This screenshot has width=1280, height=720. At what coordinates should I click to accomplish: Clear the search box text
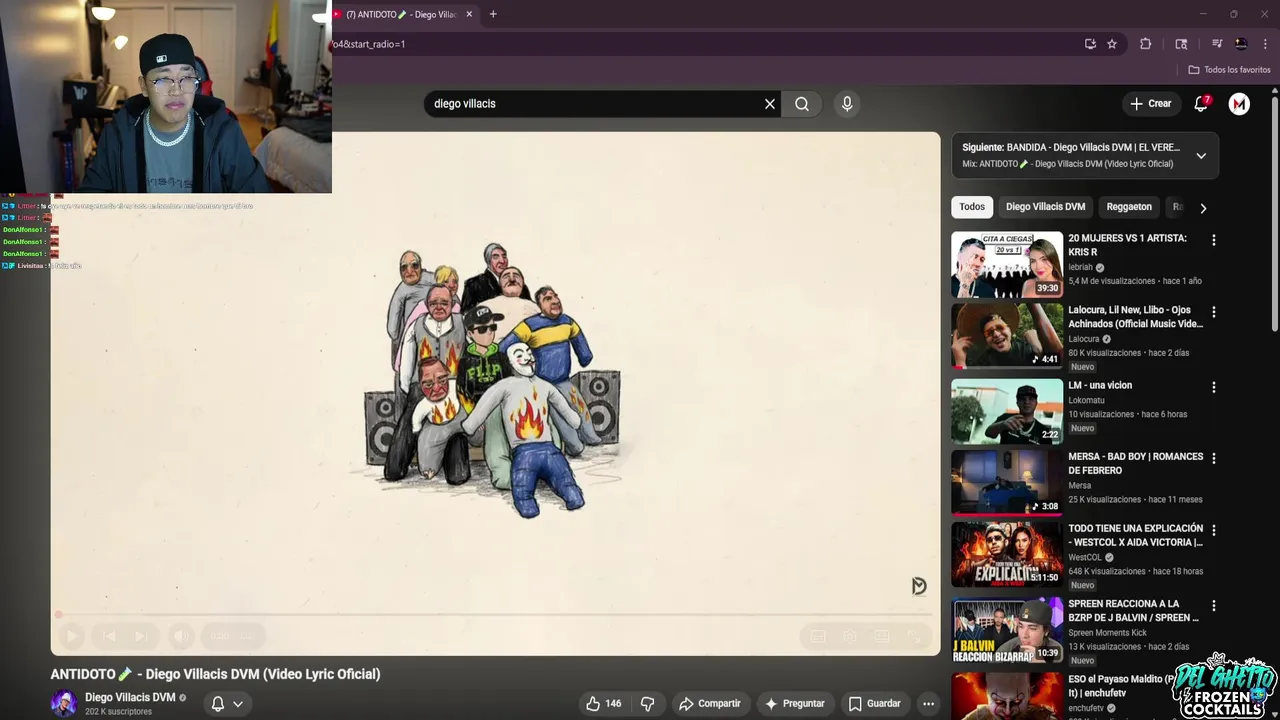(770, 104)
